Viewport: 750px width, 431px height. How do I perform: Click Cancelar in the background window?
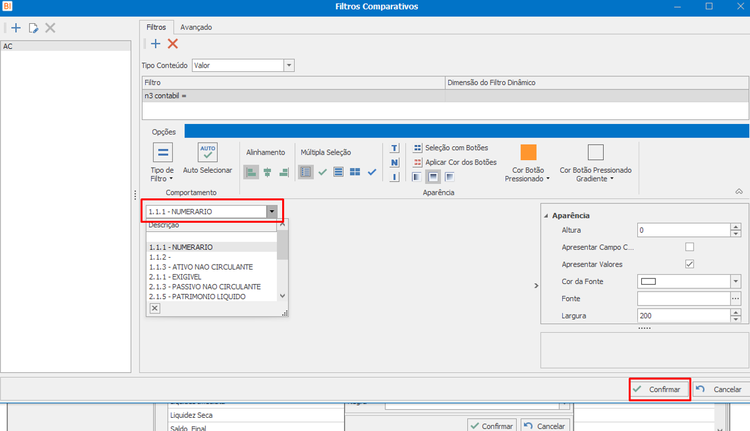point(544,425)
